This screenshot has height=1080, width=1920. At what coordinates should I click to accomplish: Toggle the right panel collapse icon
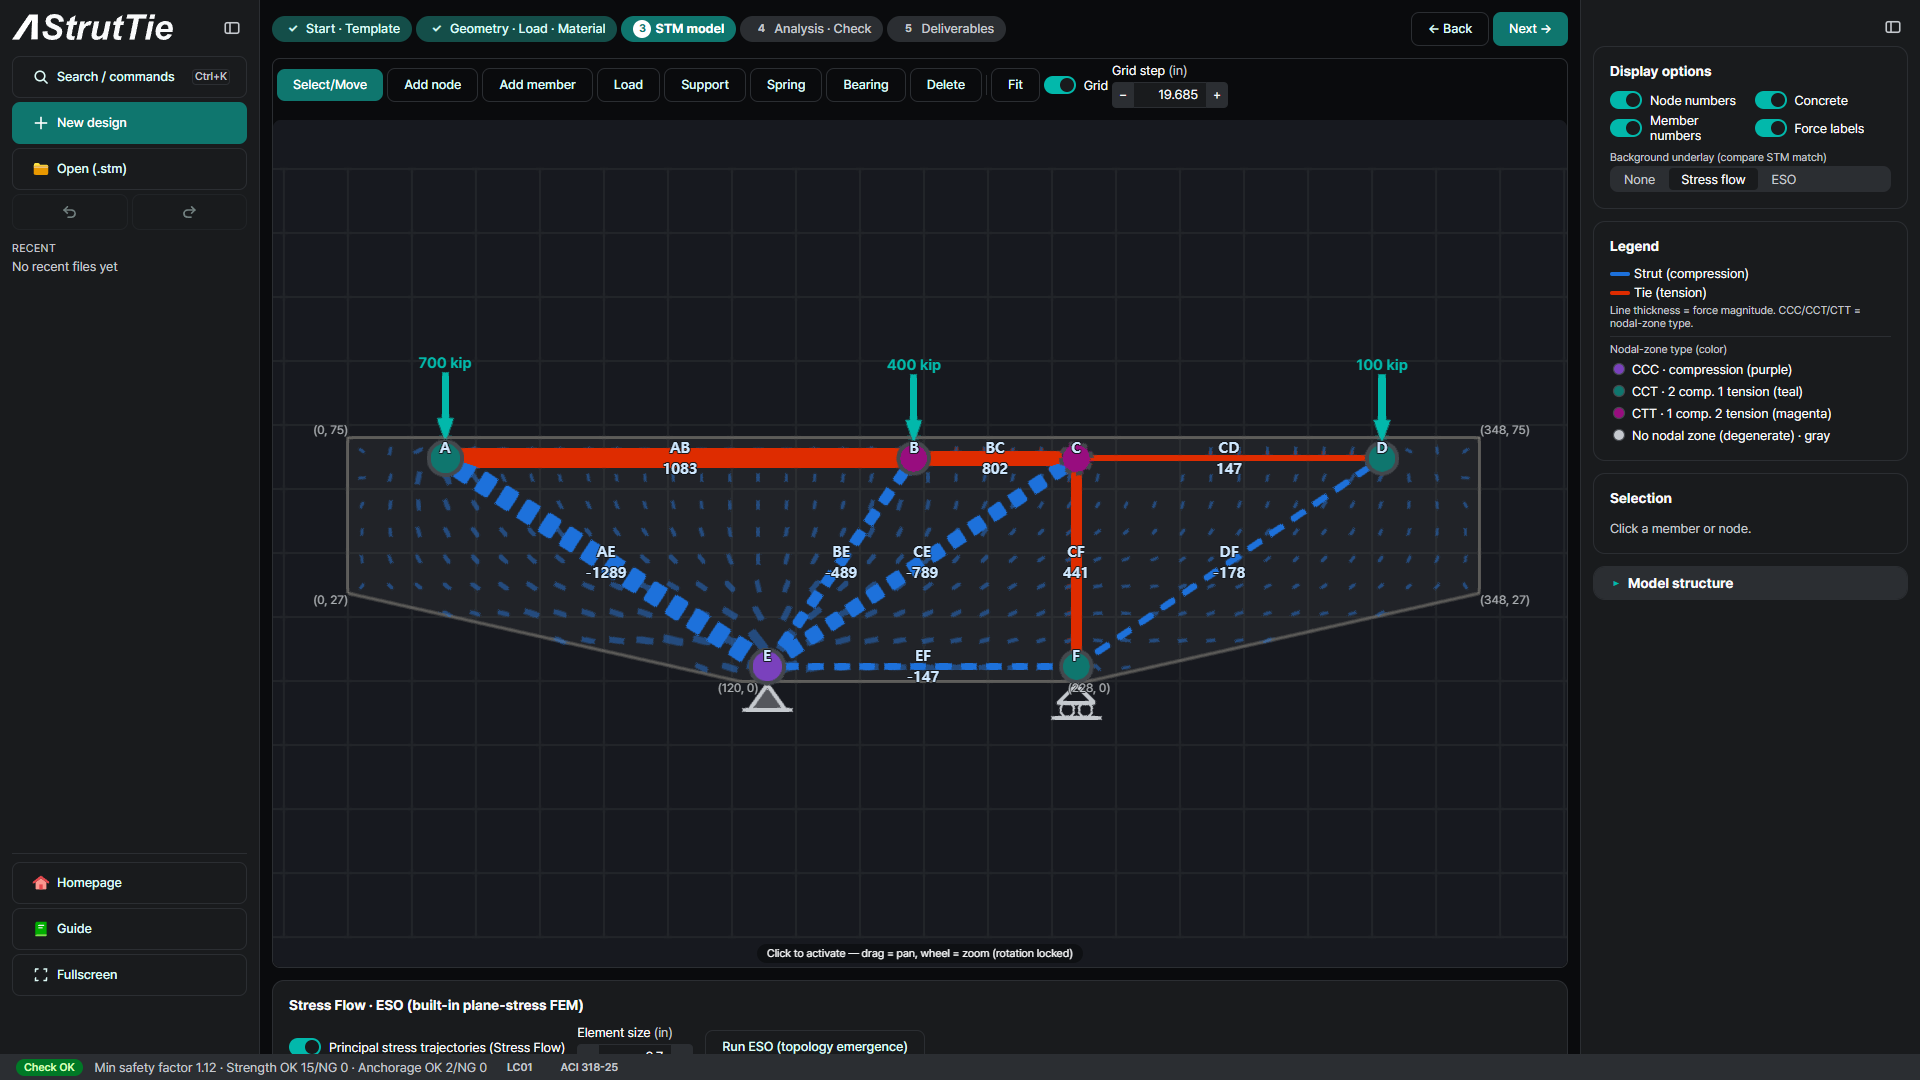(x=1893, y=28)
